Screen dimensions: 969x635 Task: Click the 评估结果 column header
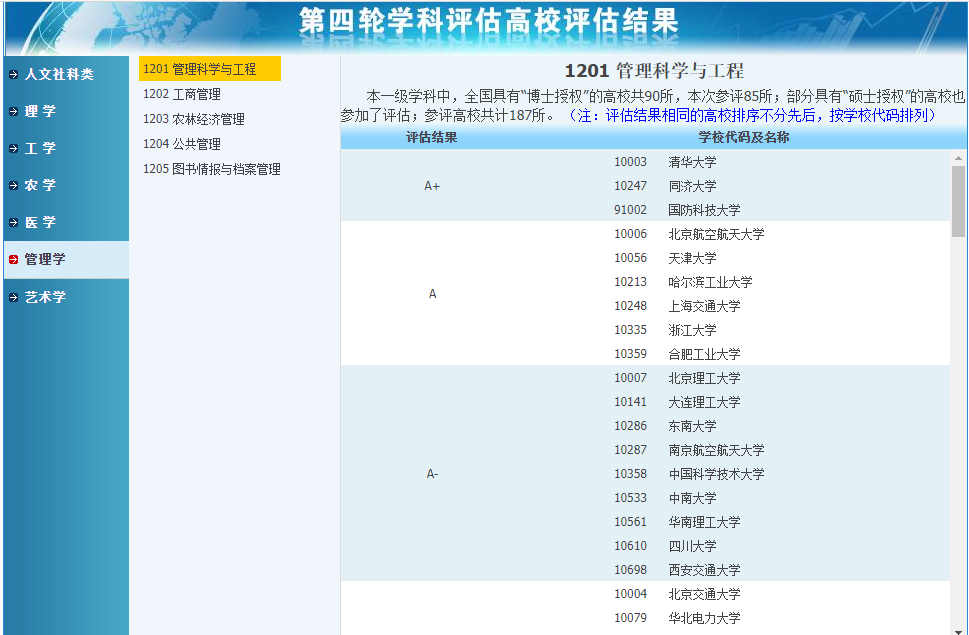[431, 137]
